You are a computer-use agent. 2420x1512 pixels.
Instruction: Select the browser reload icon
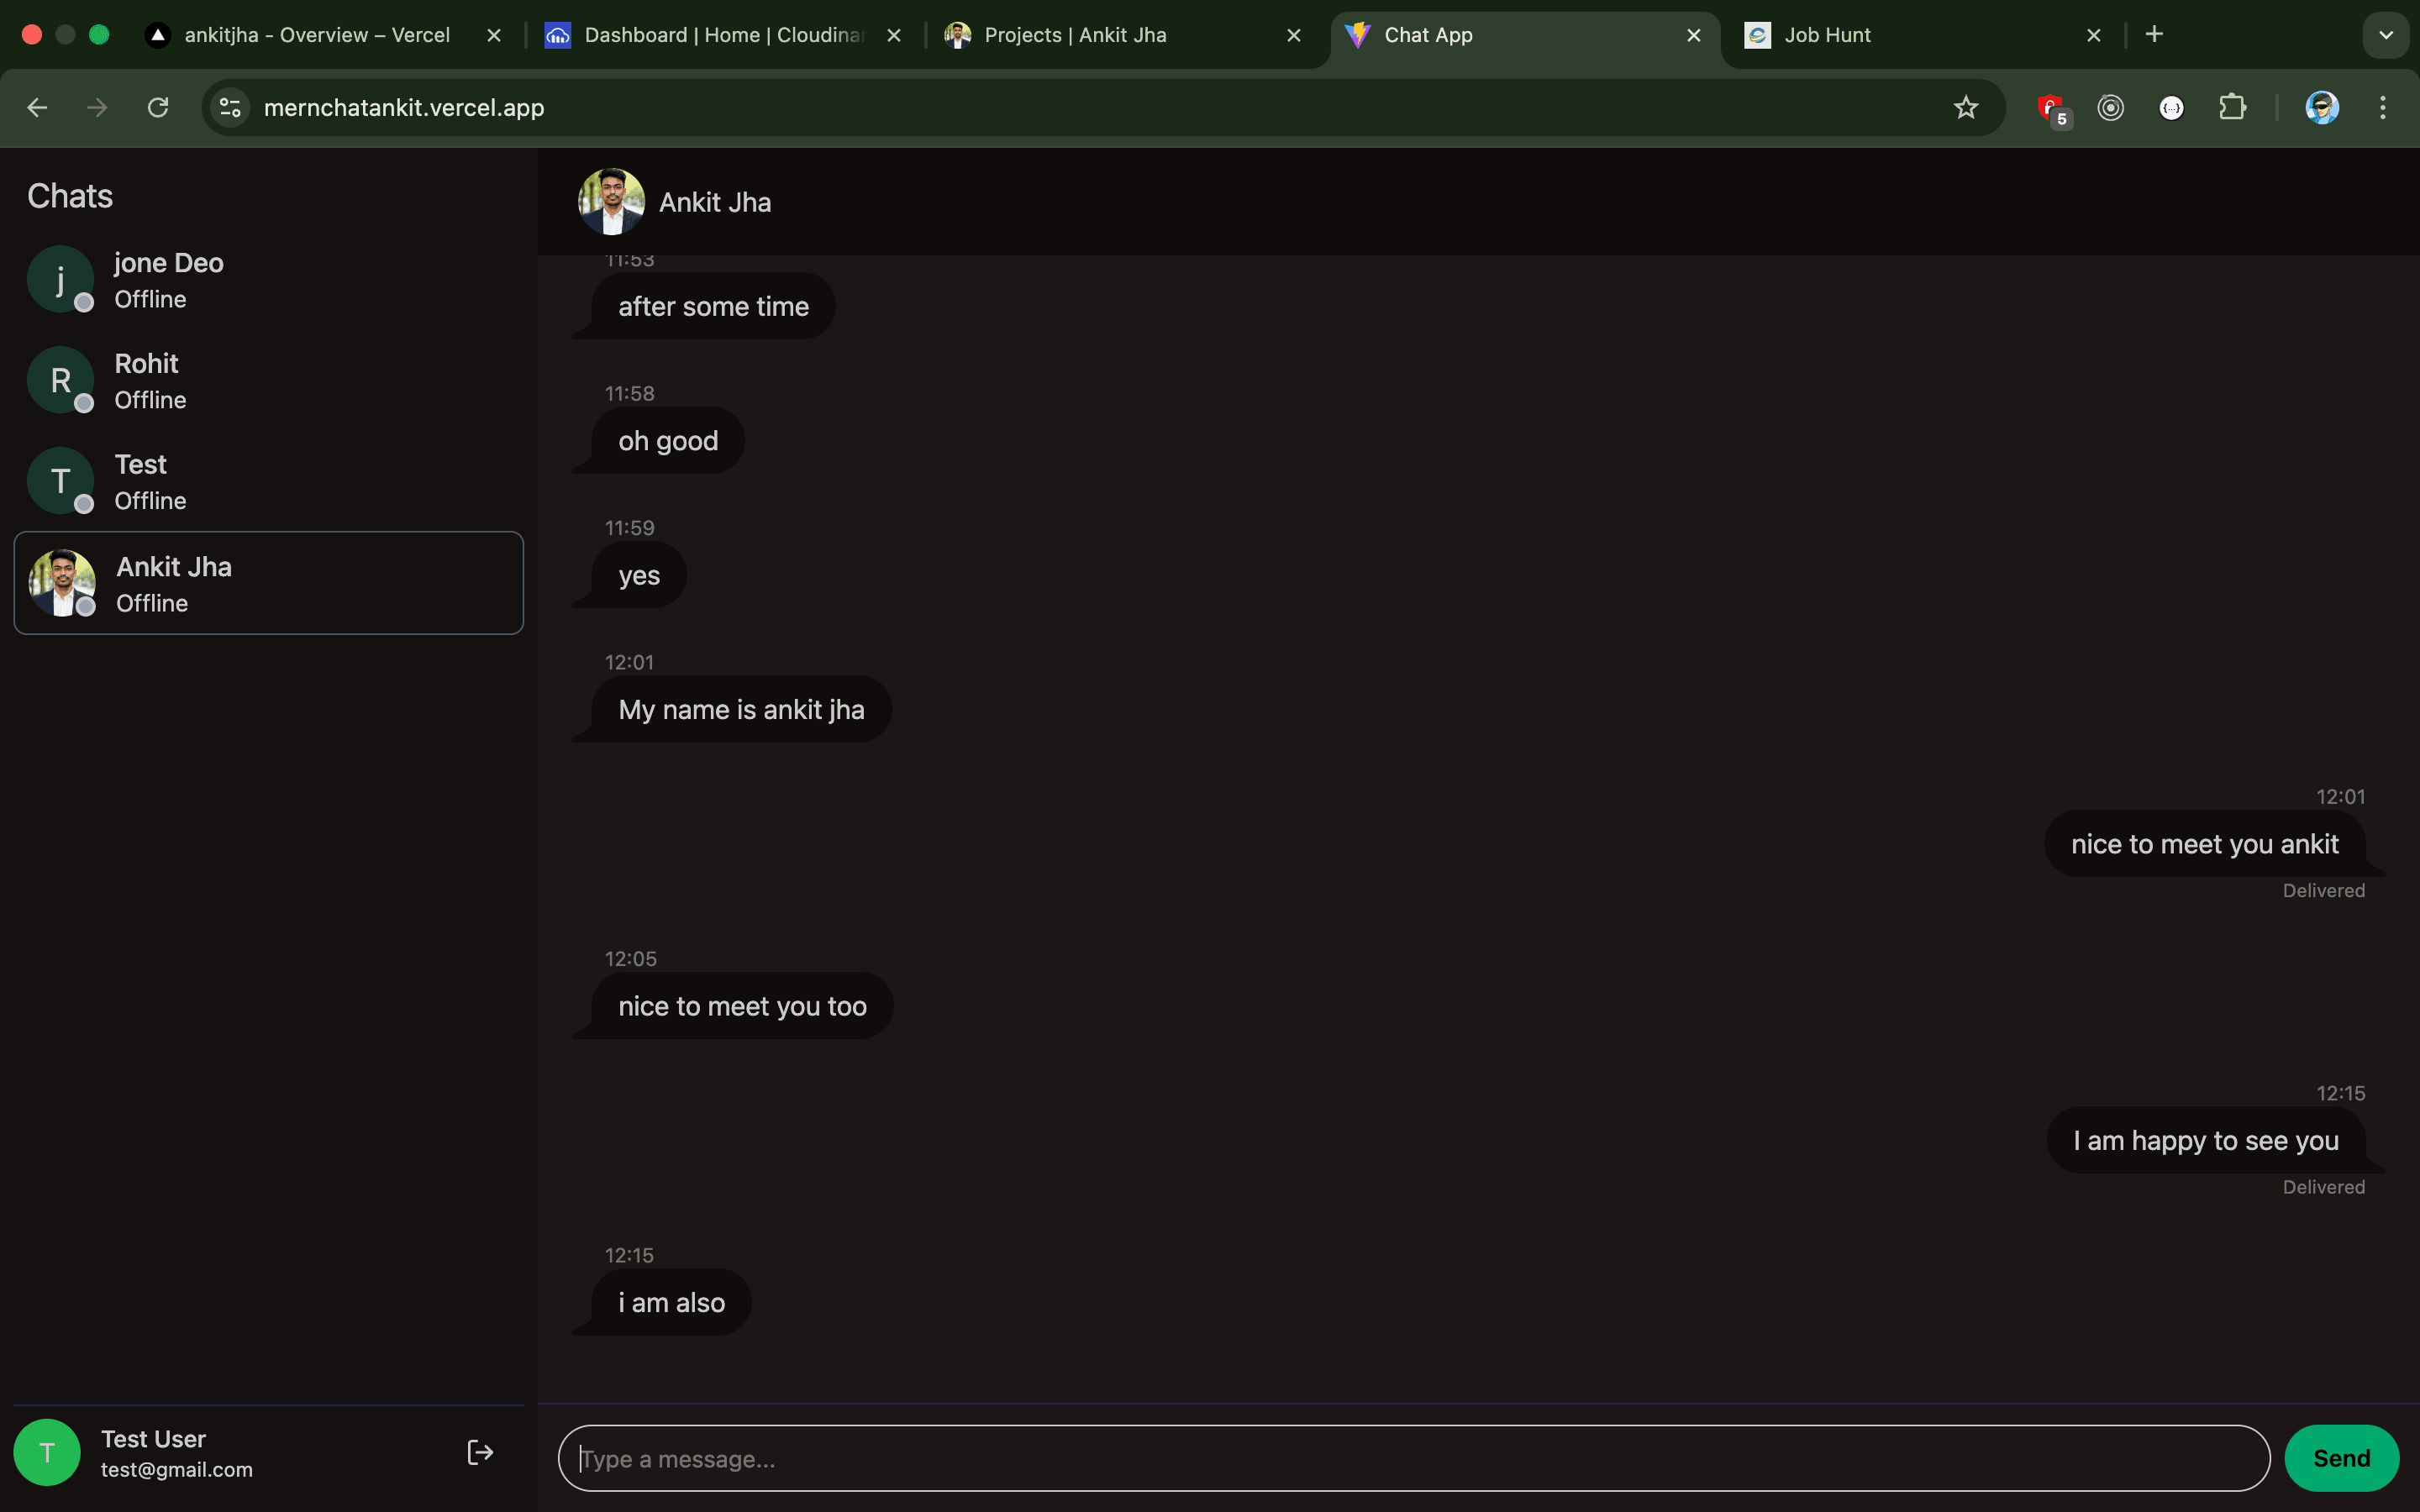pyautogui.click(x=158, y=107)
